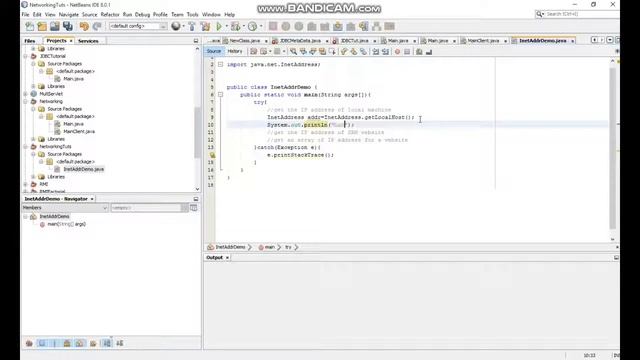
Task: Switch to the JDBCMetaData.java editor tab
Action: coord(300,41)
